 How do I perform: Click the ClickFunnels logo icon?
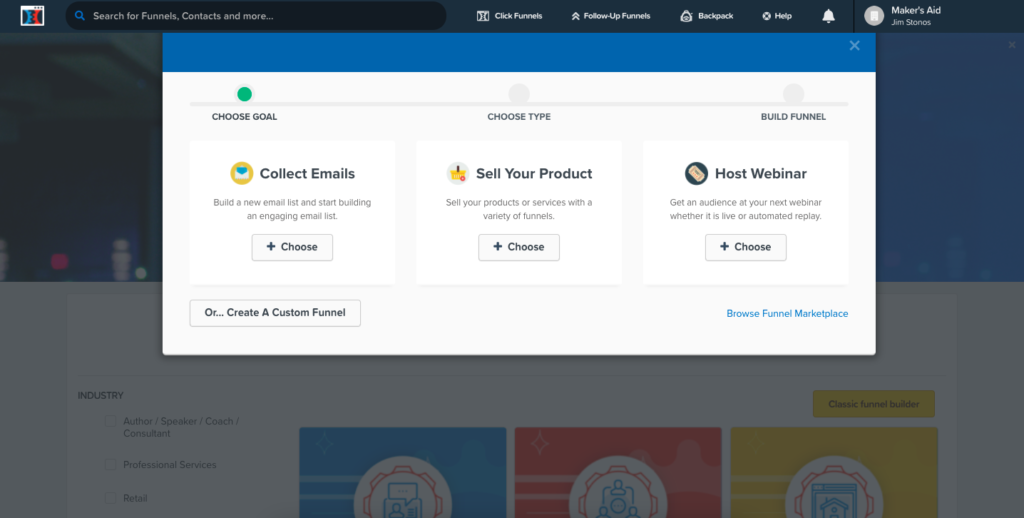point(32,16)
